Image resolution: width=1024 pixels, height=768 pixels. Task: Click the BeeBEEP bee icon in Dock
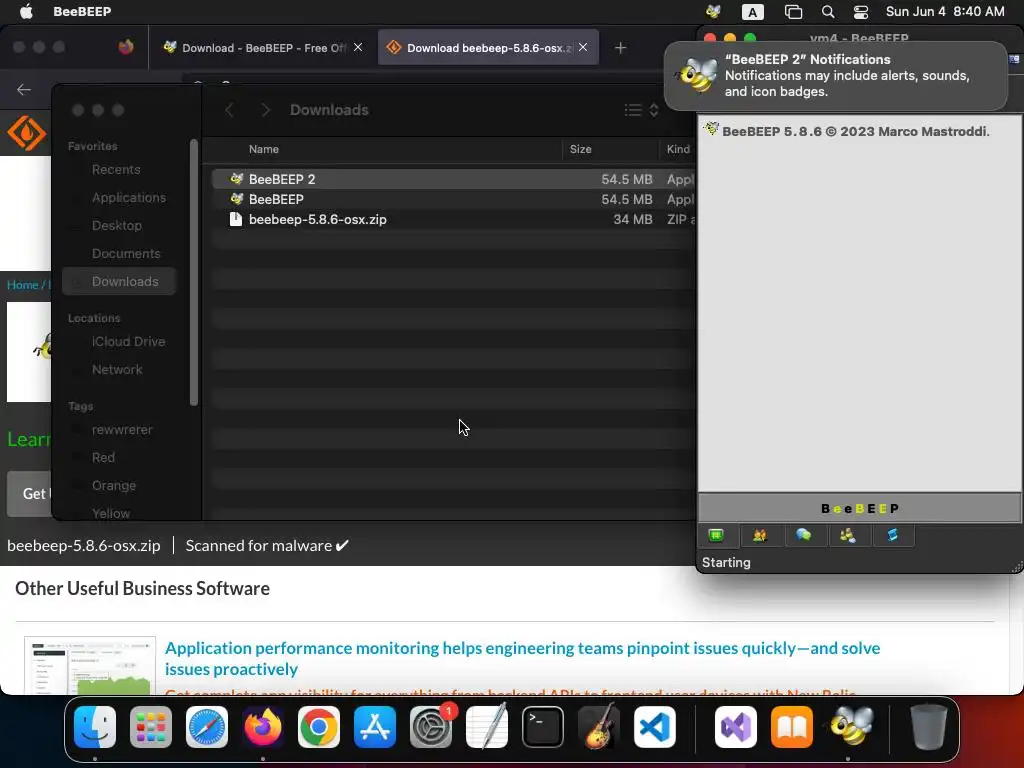851,726
